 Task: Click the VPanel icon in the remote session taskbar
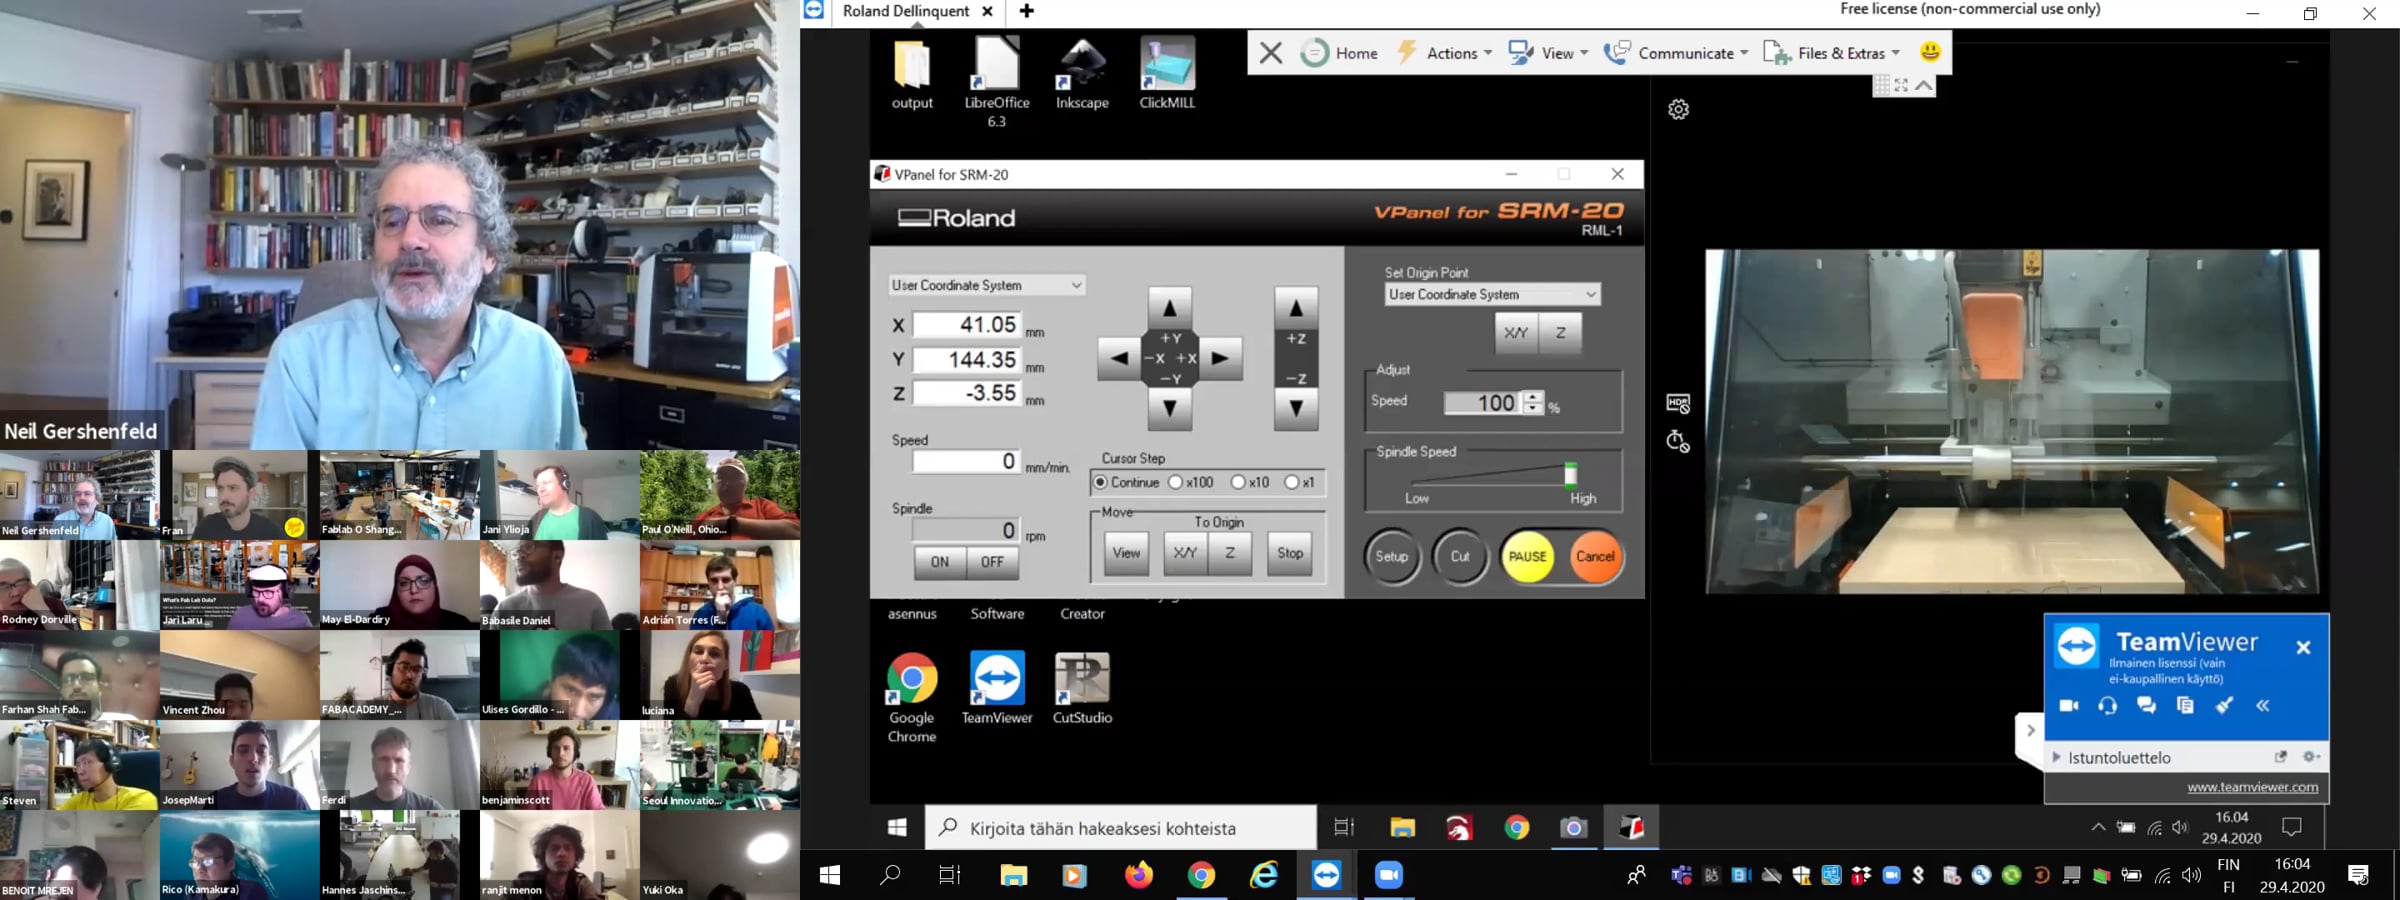coord(1631,828)
